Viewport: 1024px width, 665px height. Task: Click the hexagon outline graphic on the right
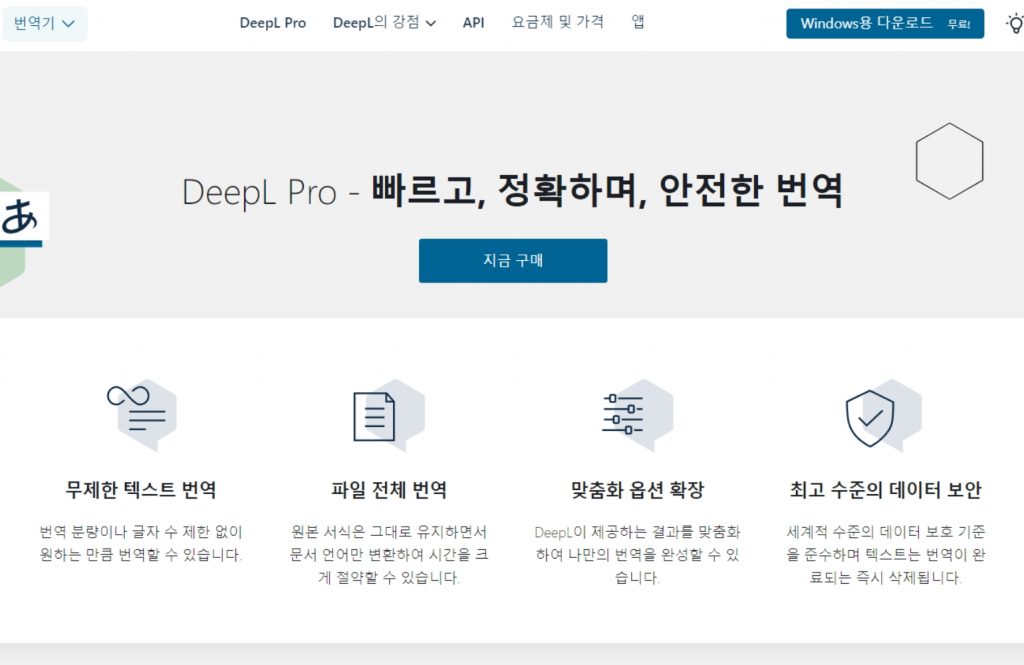point(948,160)
